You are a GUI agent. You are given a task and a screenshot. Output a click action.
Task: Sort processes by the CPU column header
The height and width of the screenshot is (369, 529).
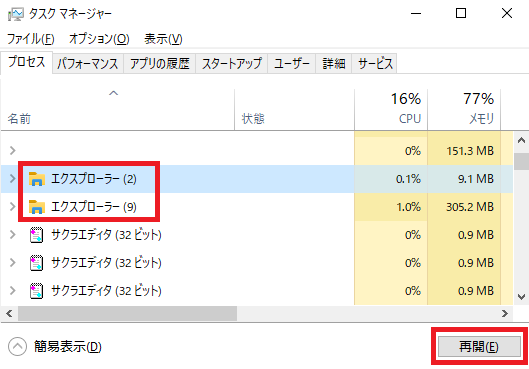(391, 109)
